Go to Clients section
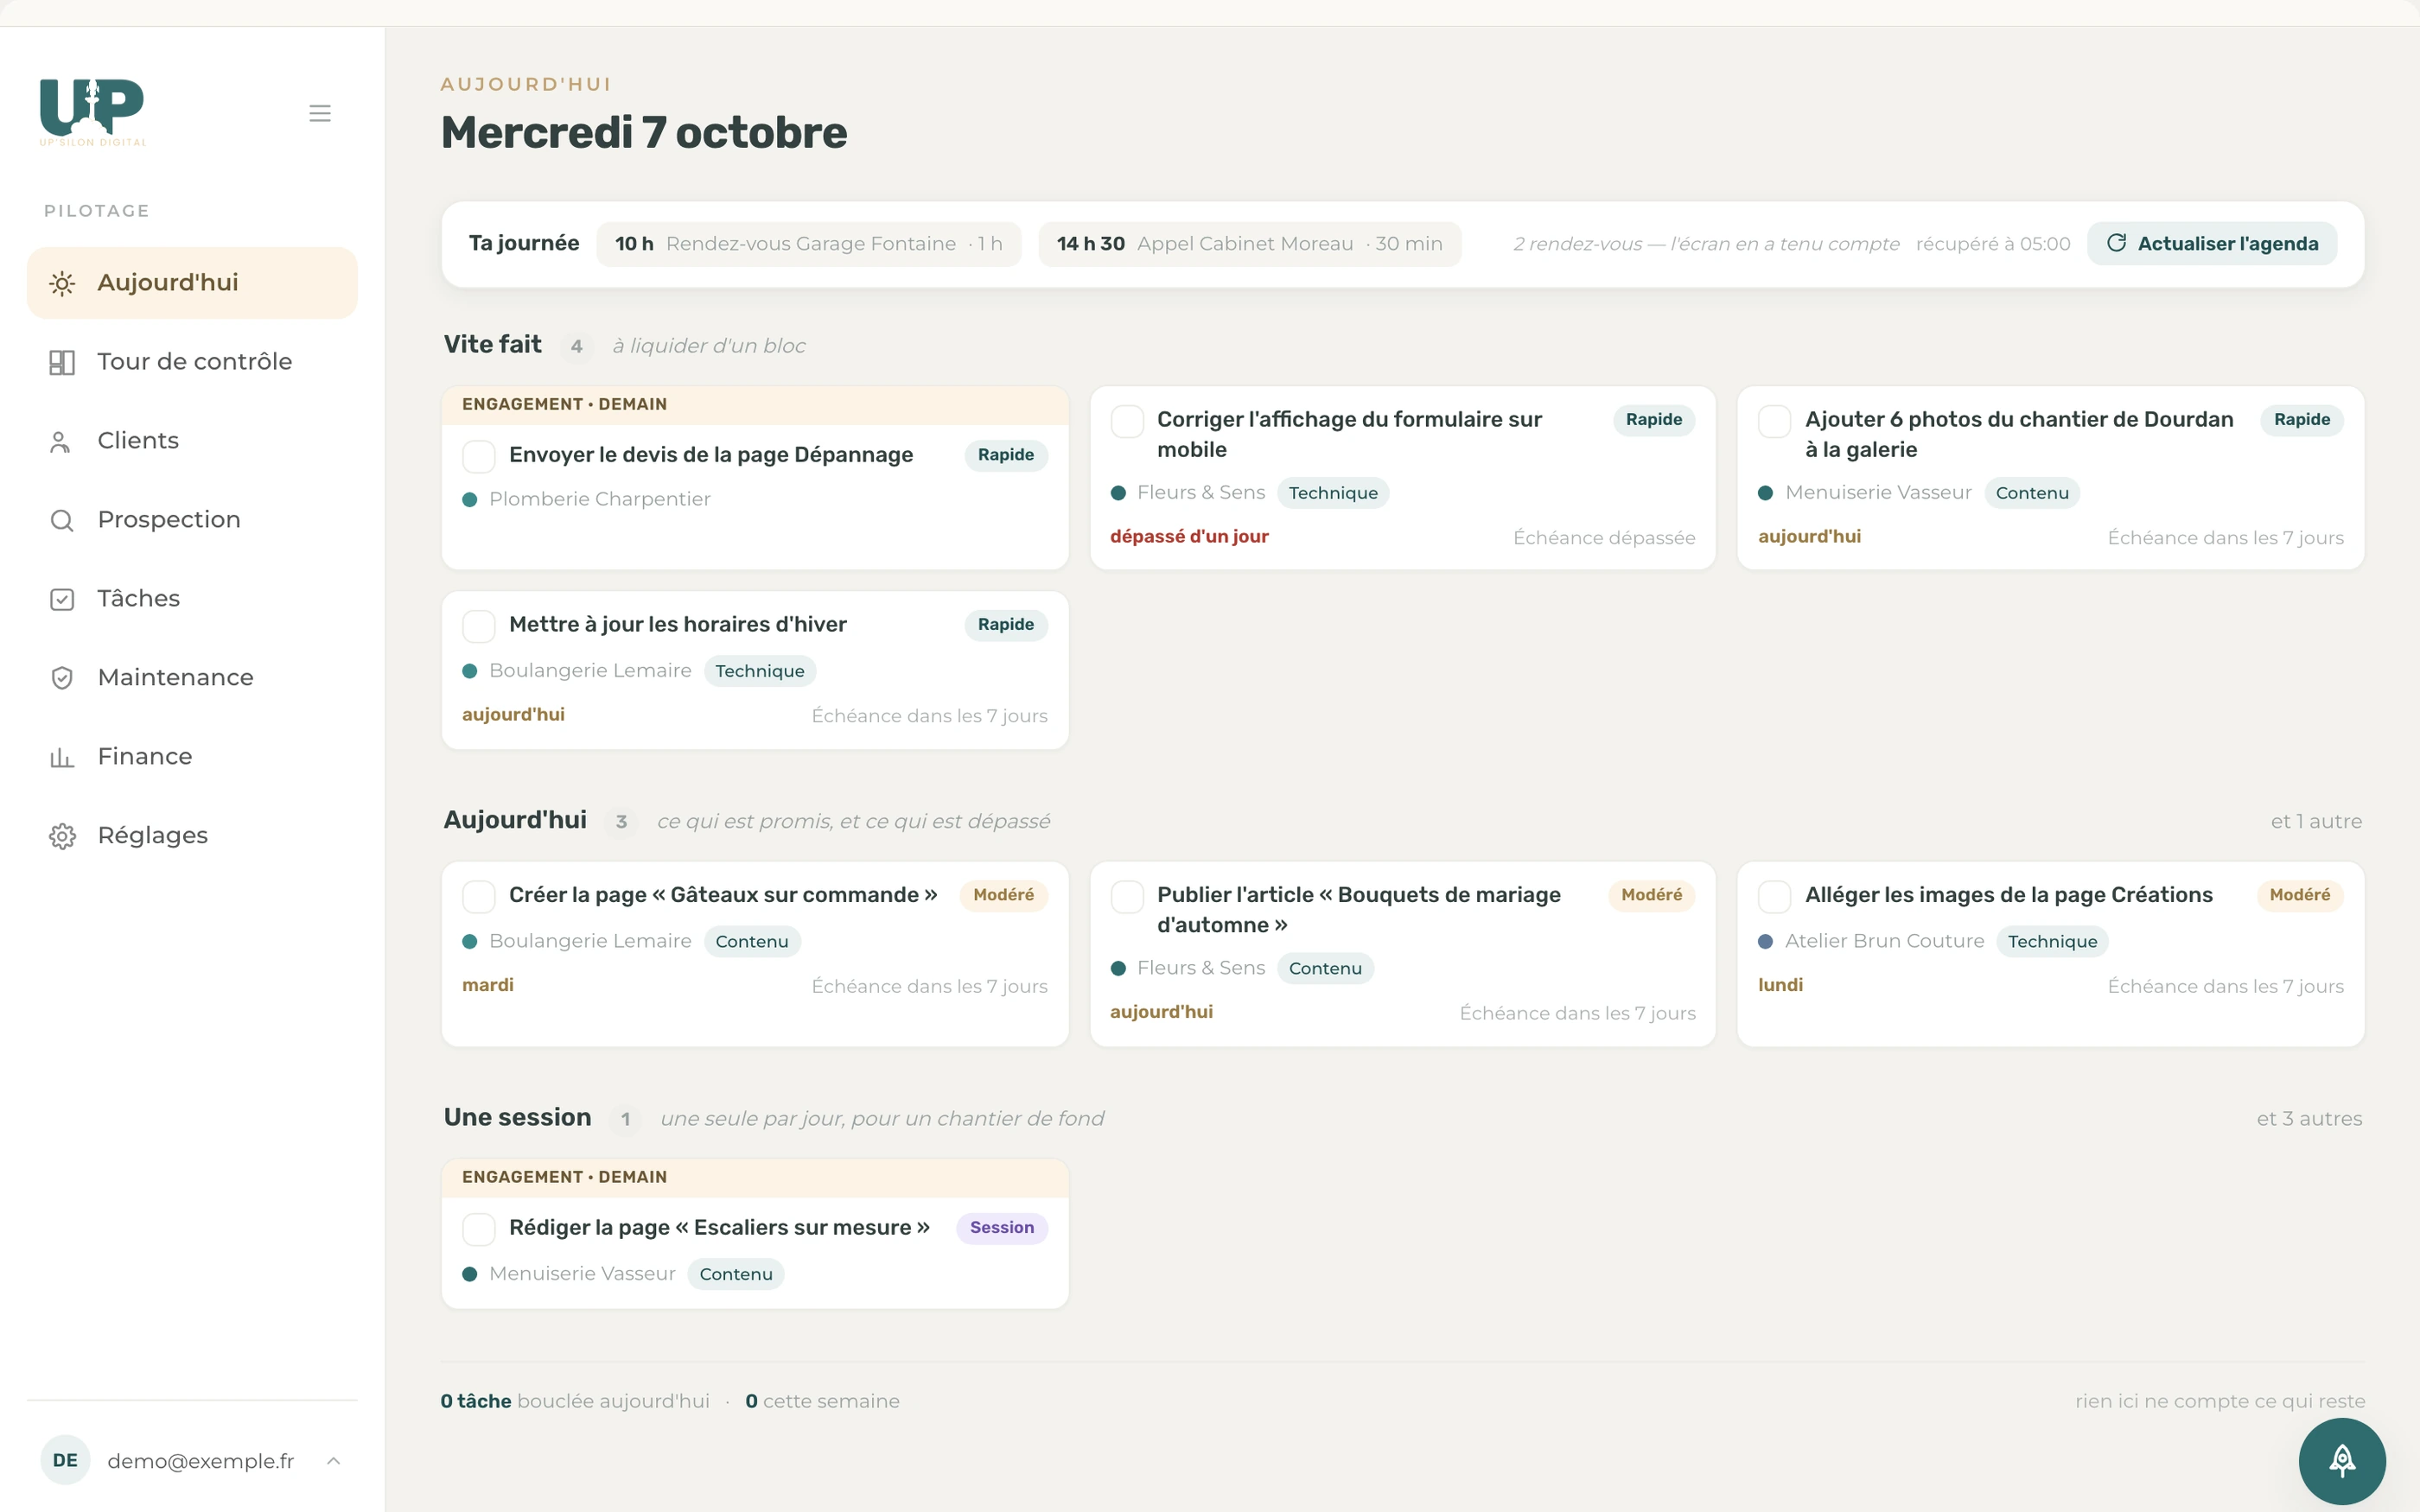Image resolution: width=2420 pixels, height=1512 pixels. pyautogui.click(x=192, y=441)
